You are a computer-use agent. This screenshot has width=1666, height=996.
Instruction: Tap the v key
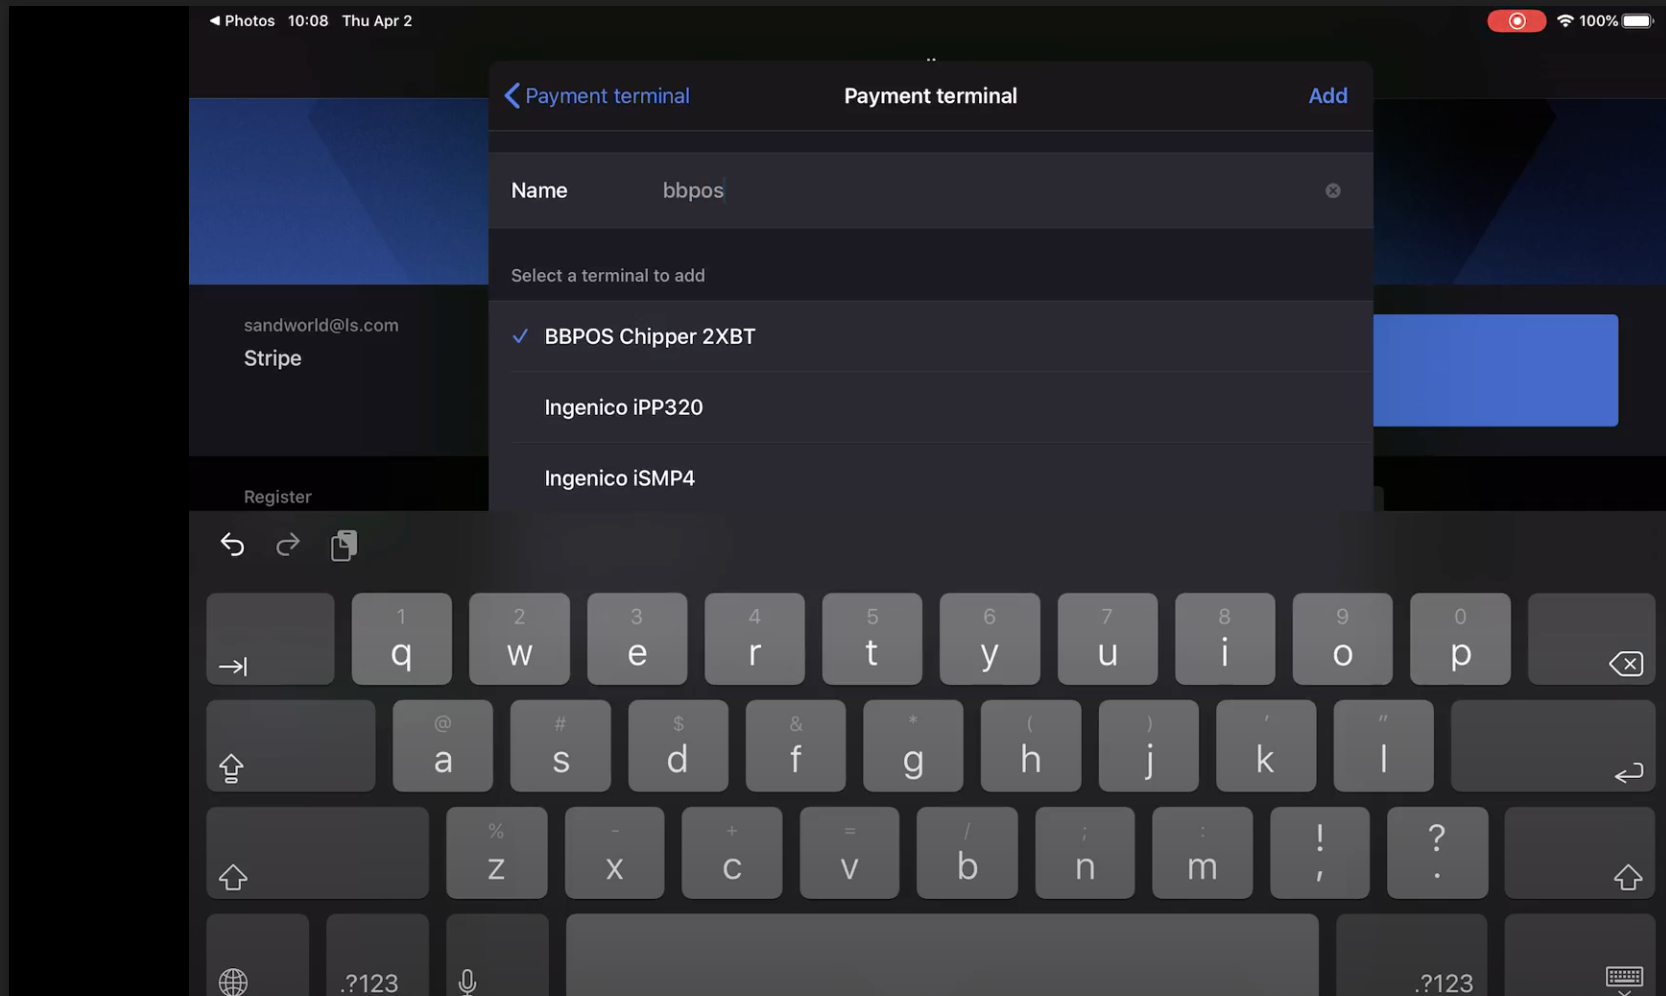pyautogui.click(x=849, y=853)
